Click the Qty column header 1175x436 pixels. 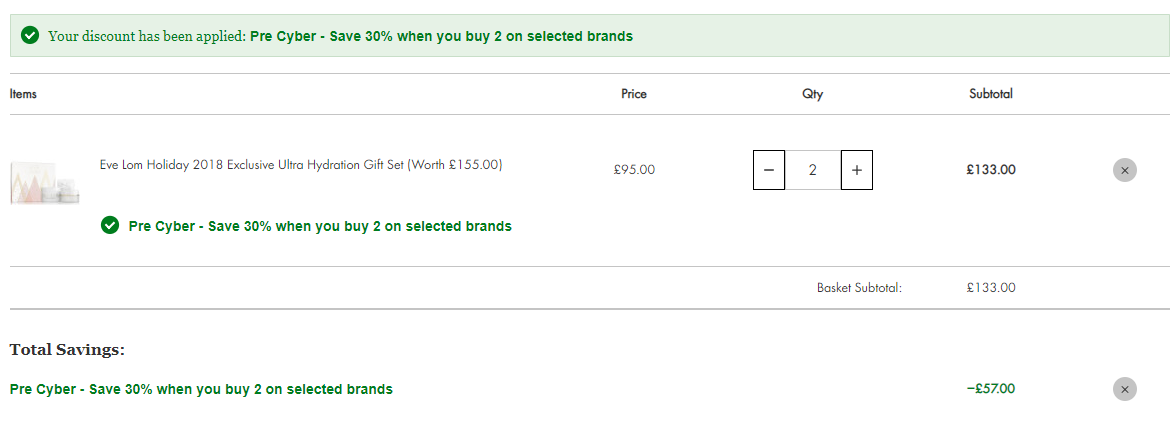tap(812, 94)
